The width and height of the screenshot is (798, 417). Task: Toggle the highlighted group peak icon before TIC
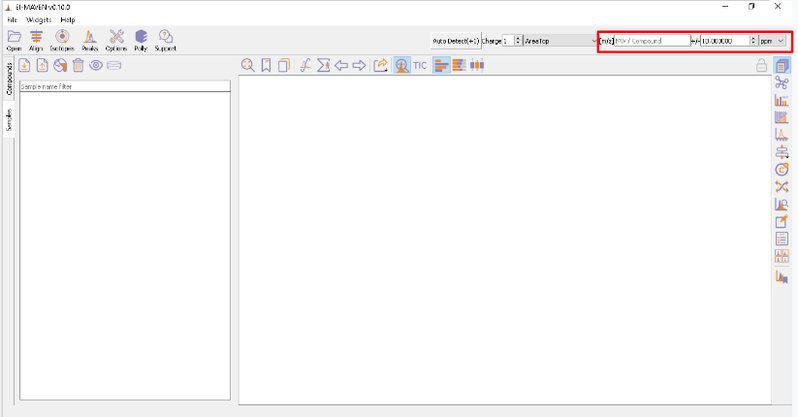tap(402, 65)
